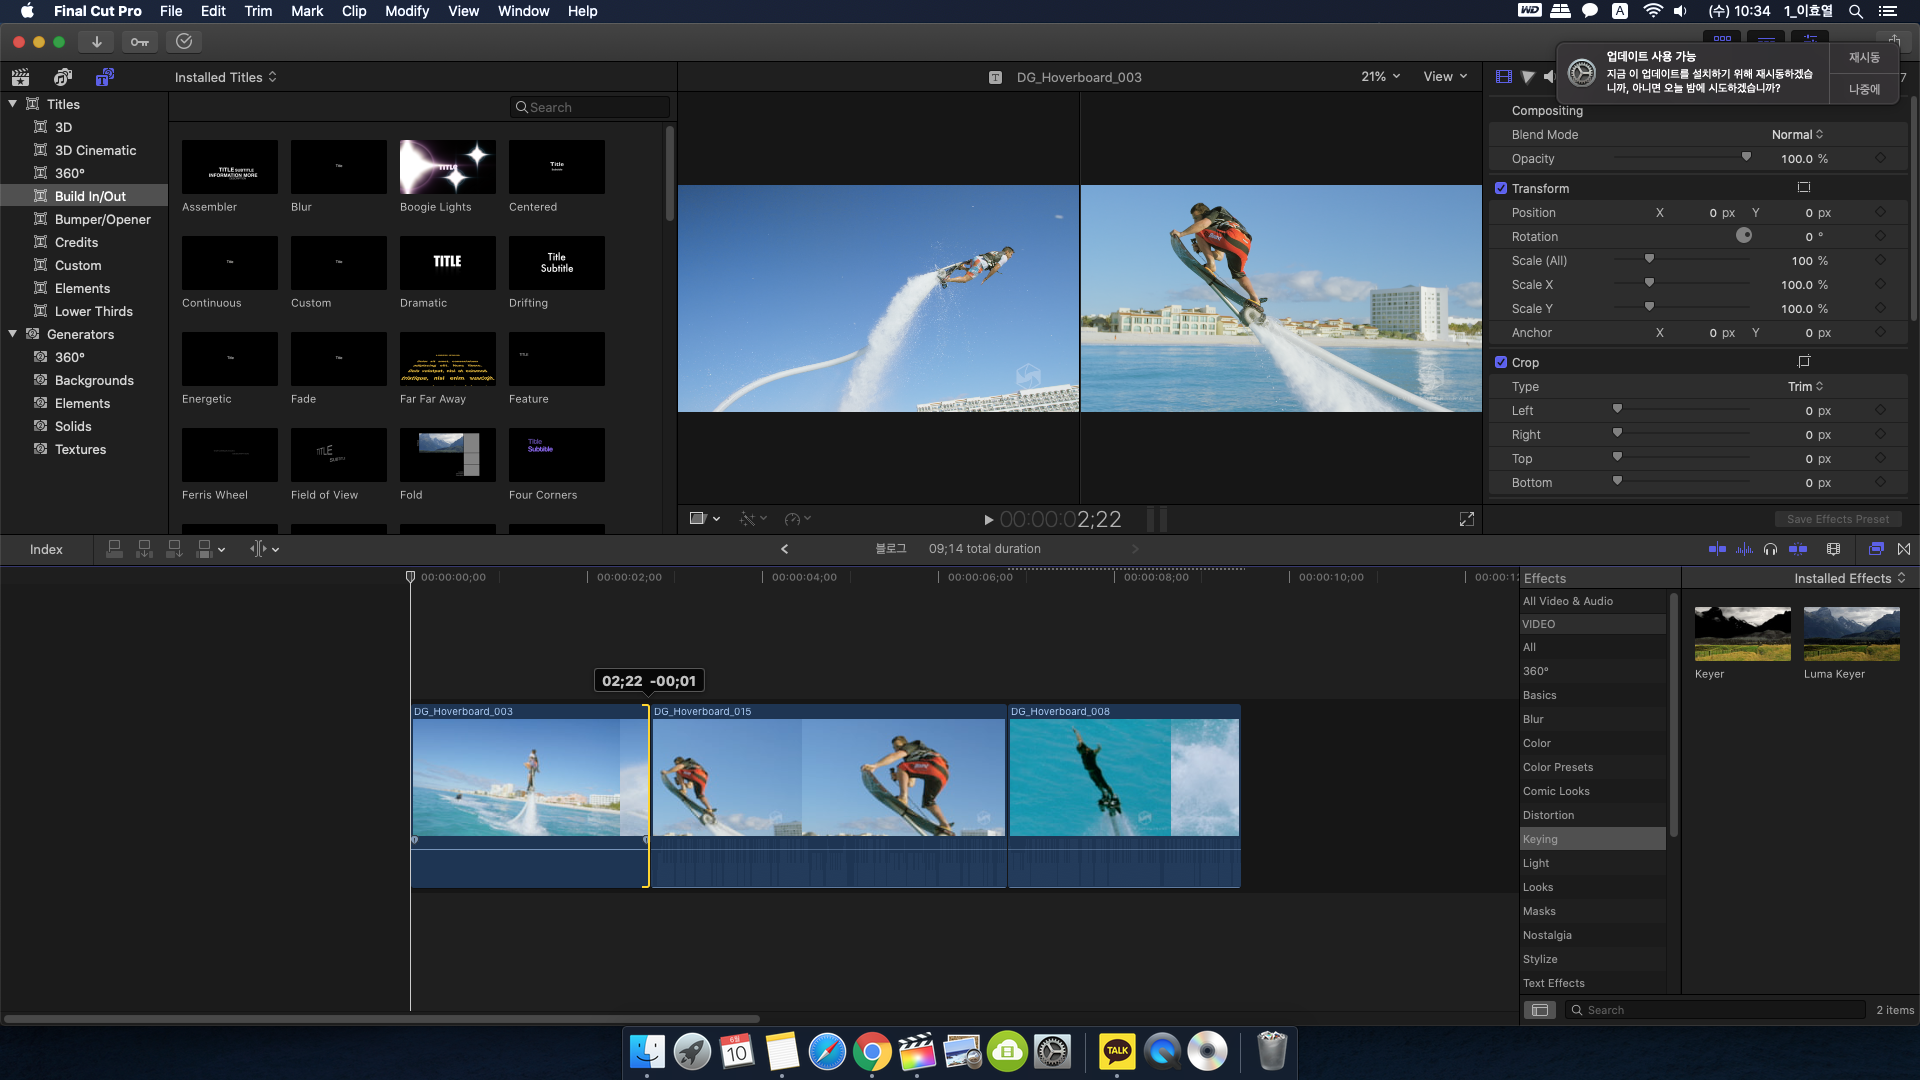
Task: Toggle skimming icon above timeline
Action: pyautogui.click(x=1717, y=549)
